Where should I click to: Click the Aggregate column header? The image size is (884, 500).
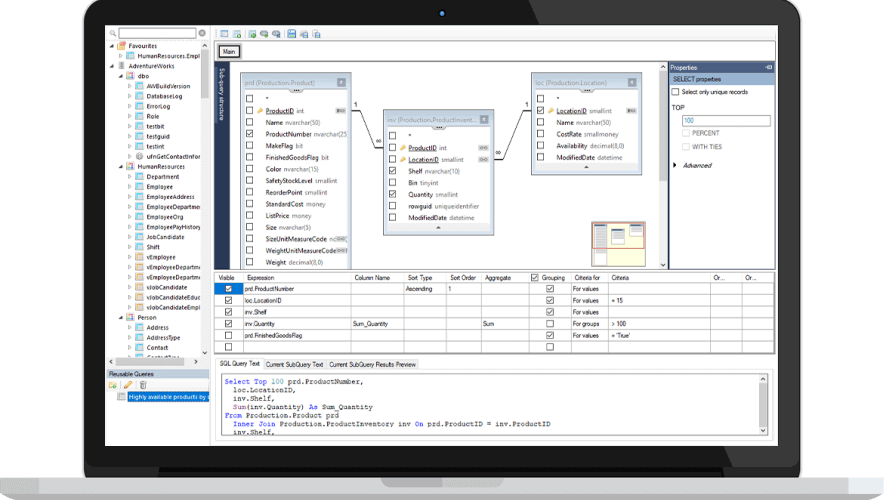(x=498, y=278)
